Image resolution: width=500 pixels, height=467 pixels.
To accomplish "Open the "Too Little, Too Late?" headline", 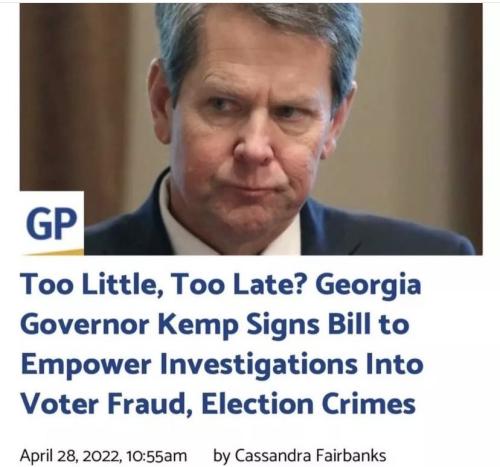I will tap(222, 343).
